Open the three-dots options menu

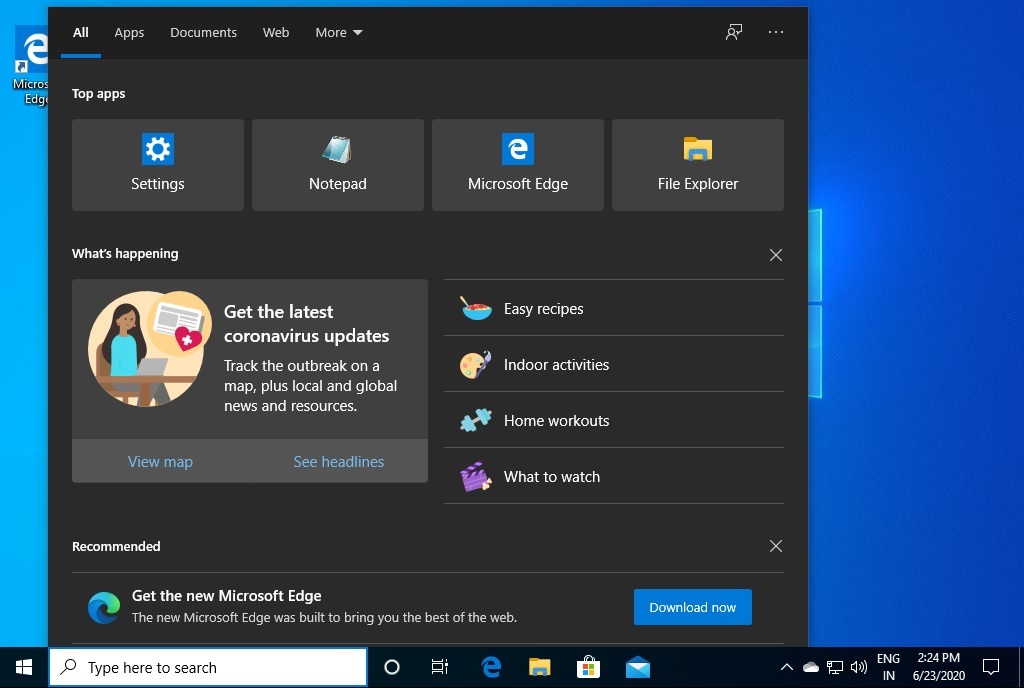point(776,32)
